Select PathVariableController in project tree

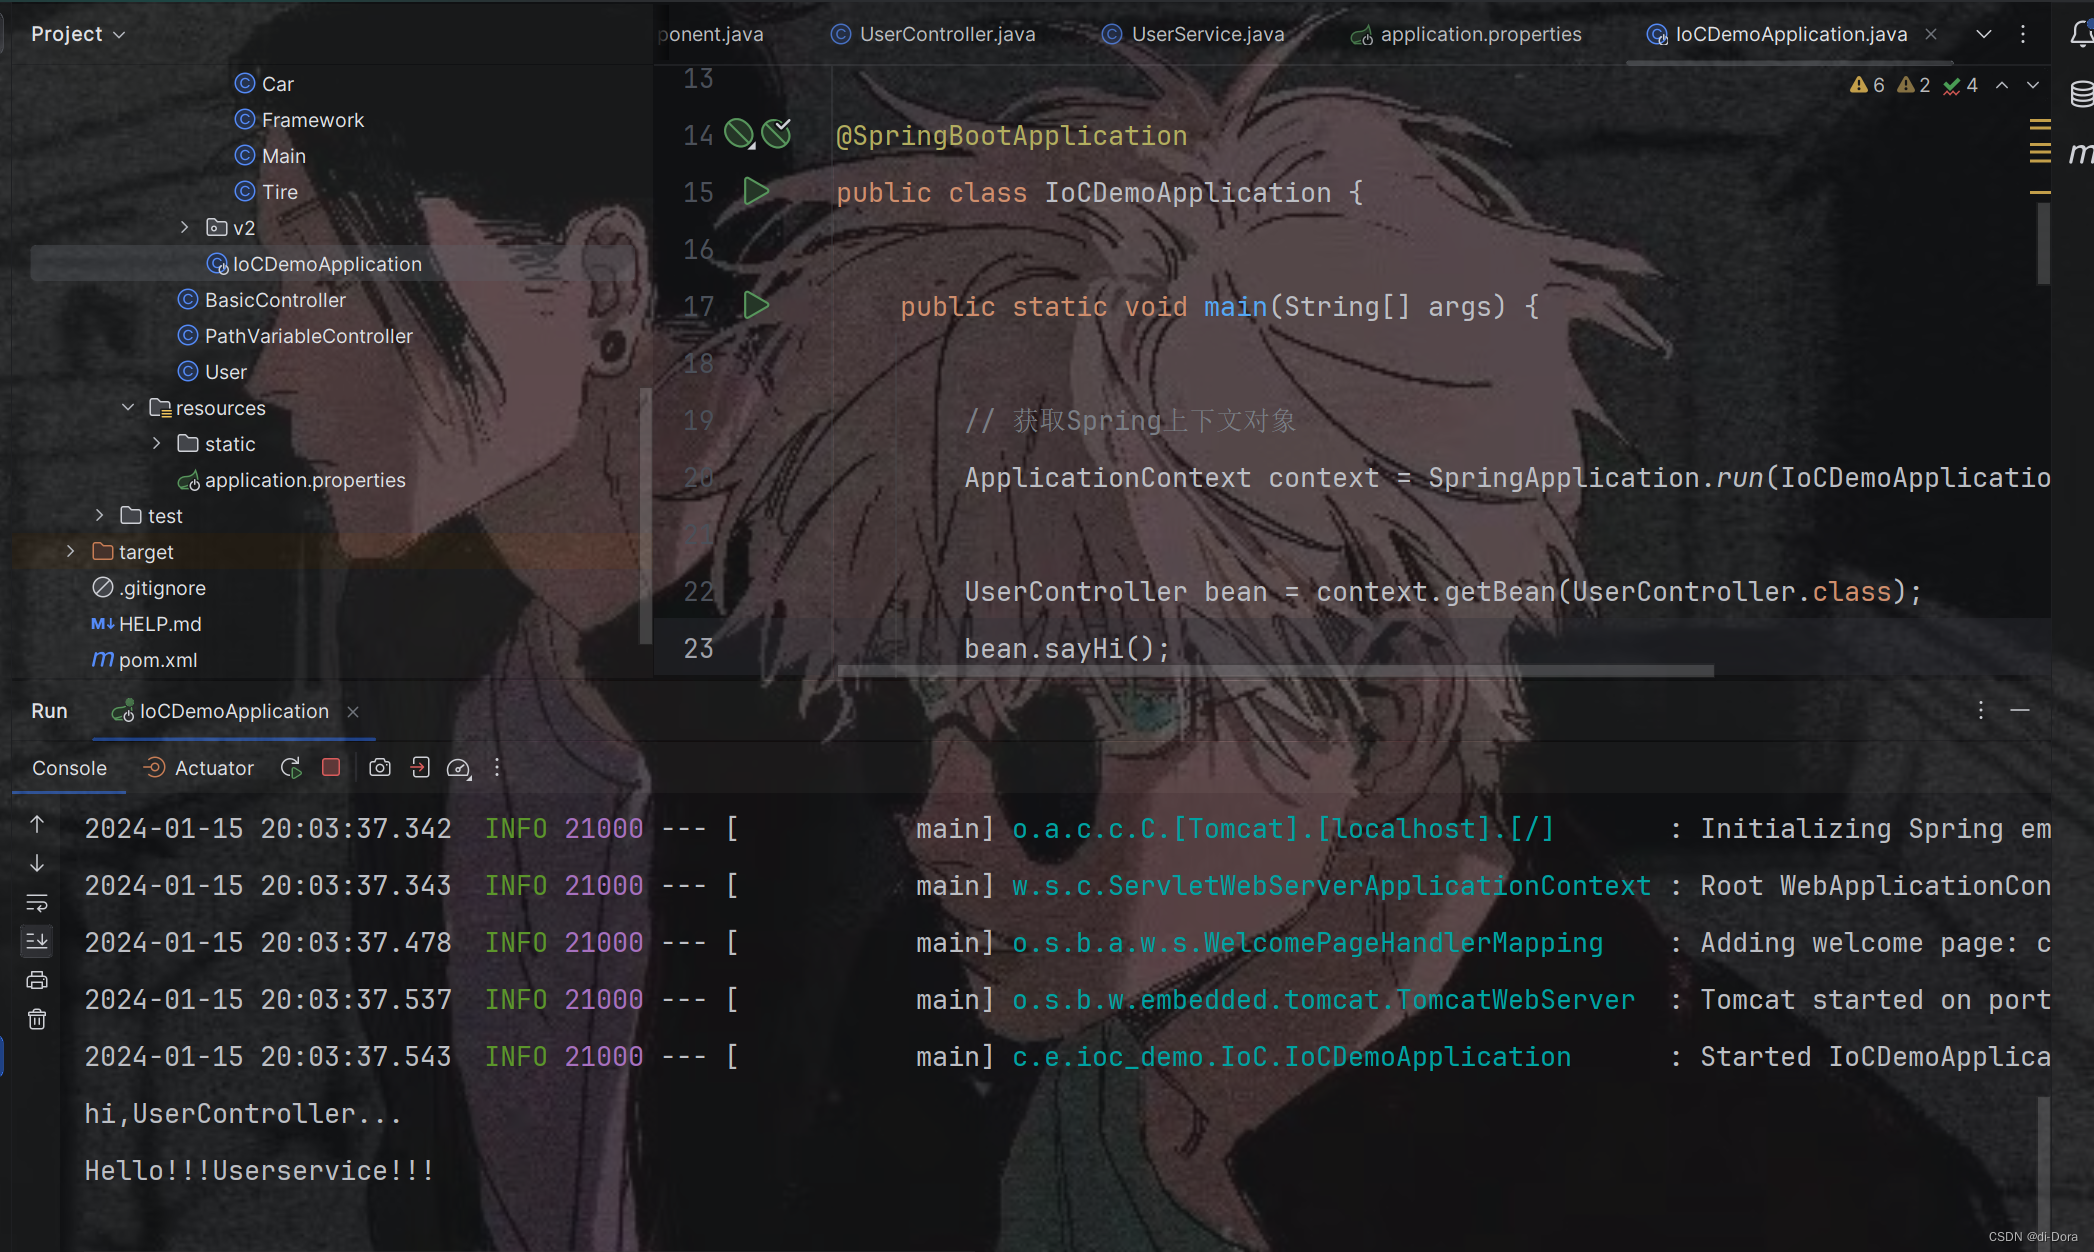295,335
